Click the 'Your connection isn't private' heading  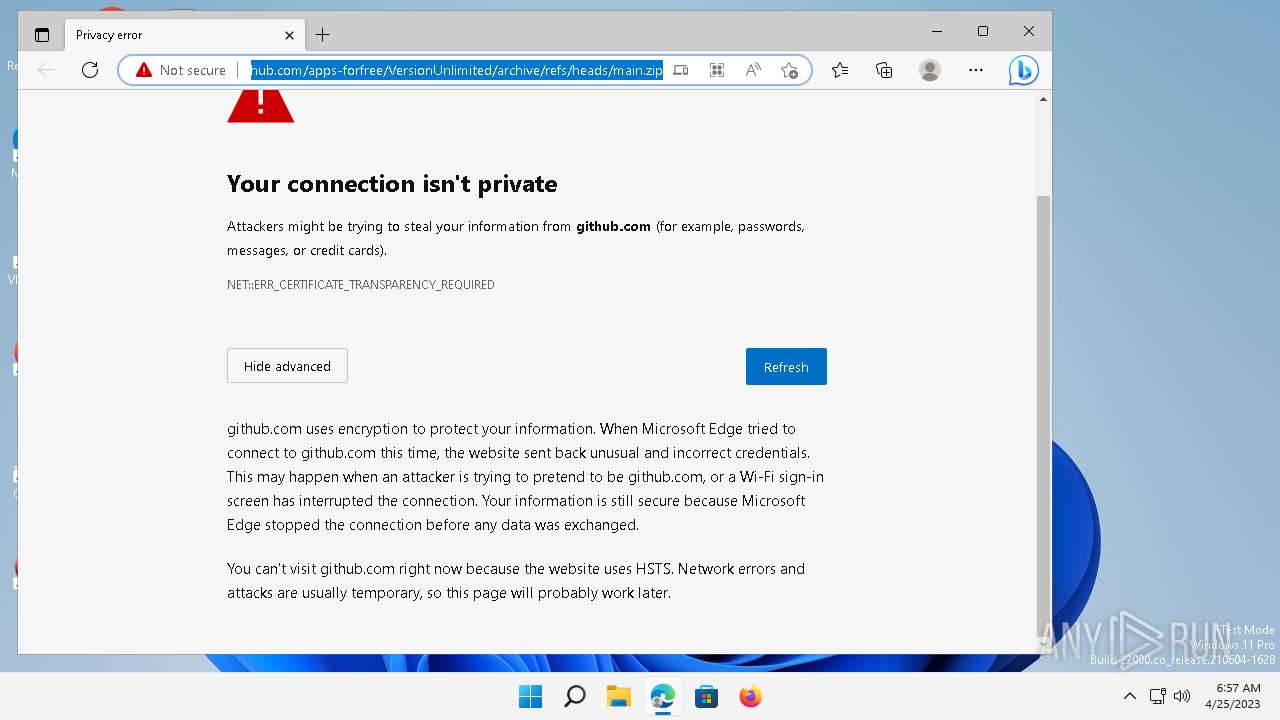392,184
